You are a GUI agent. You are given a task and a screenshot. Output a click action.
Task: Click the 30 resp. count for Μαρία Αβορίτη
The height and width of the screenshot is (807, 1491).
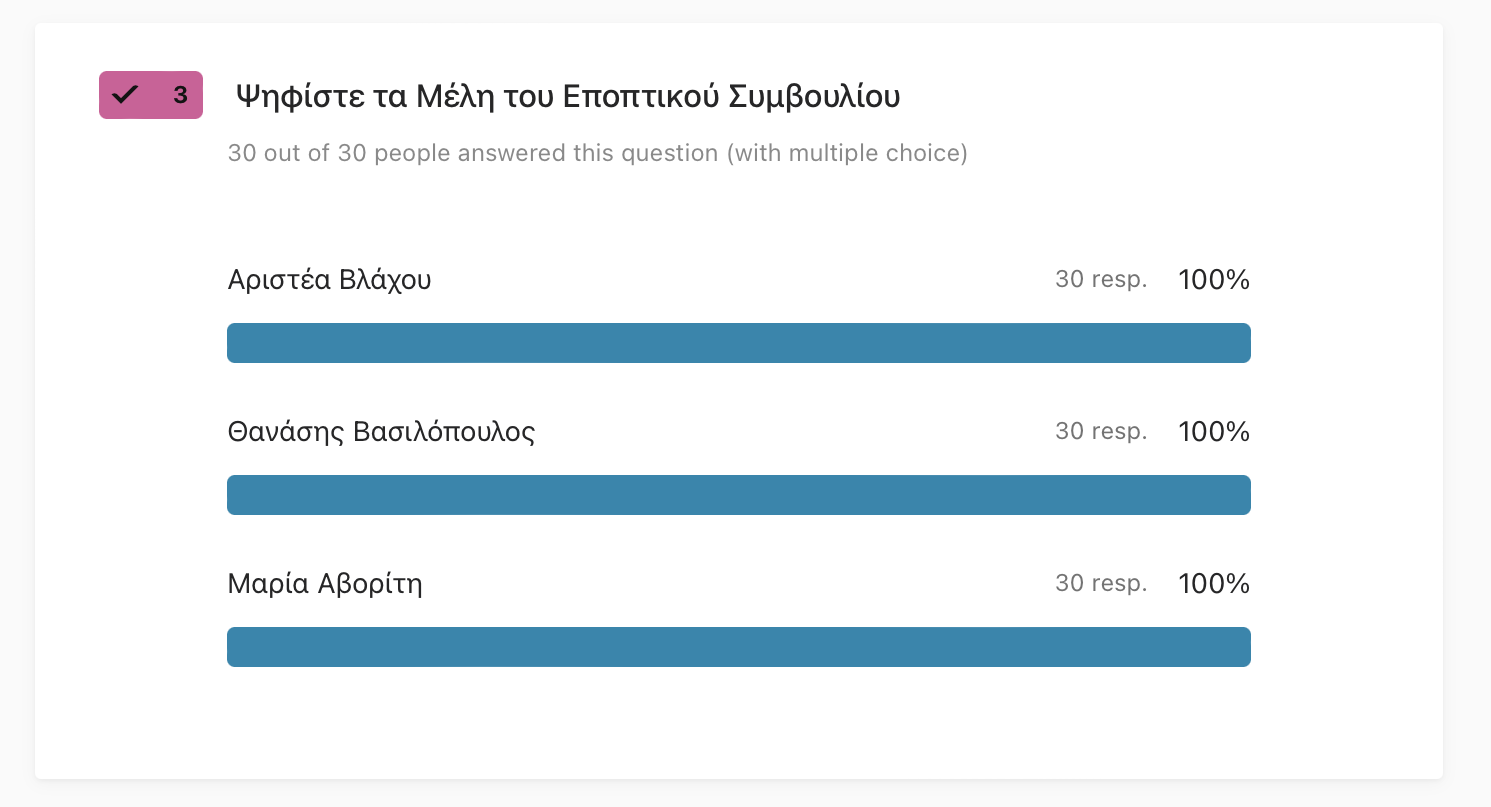tap(1101, 584)
